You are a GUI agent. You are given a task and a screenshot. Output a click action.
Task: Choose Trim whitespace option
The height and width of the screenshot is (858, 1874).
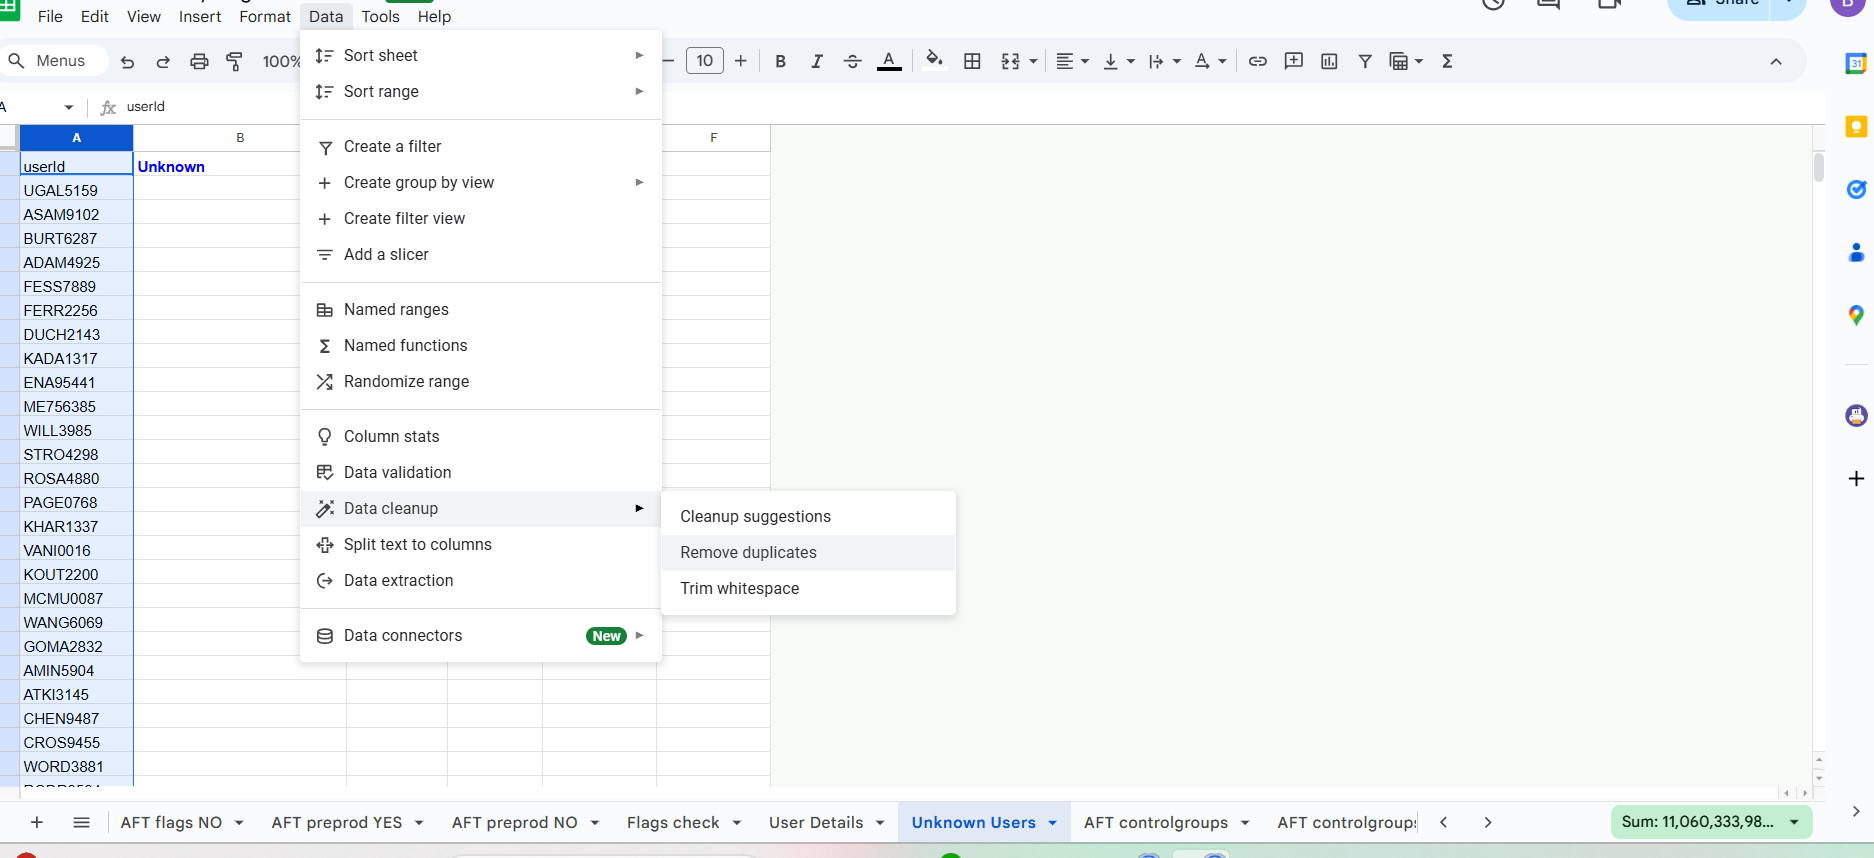pos(739,589)
